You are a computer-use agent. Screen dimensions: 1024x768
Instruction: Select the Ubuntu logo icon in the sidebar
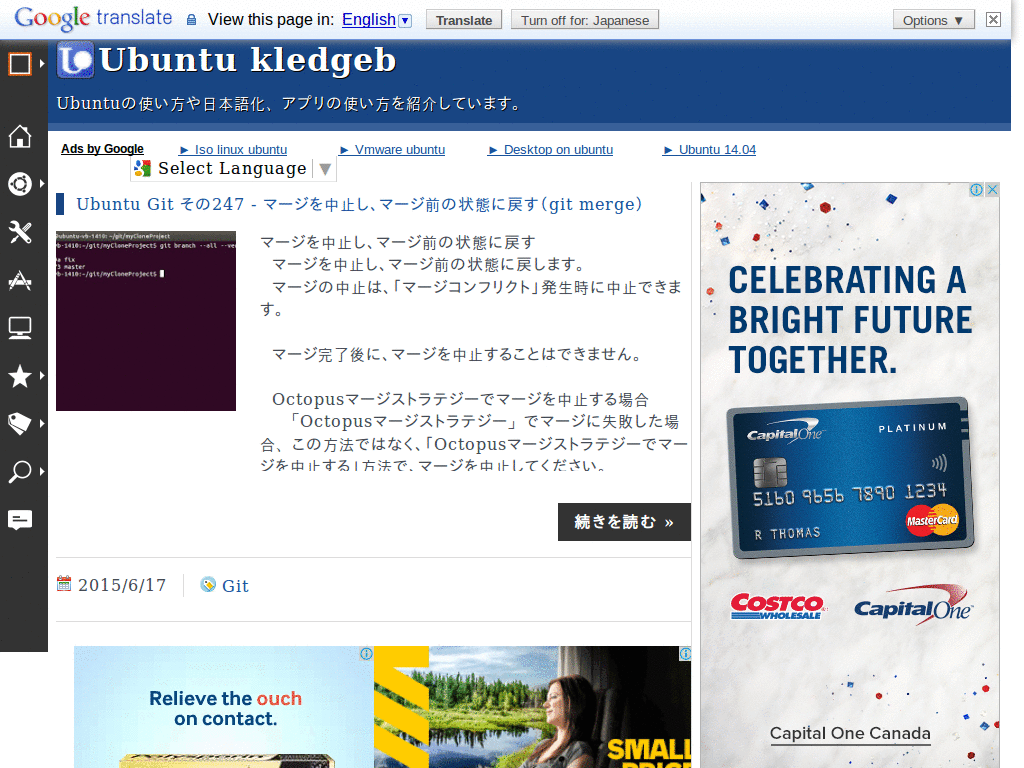tap(20, 184)
